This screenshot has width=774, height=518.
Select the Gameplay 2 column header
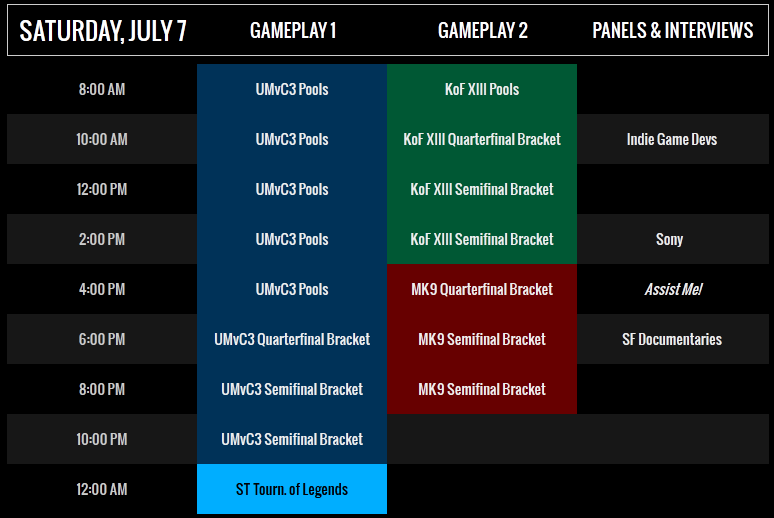482,31
